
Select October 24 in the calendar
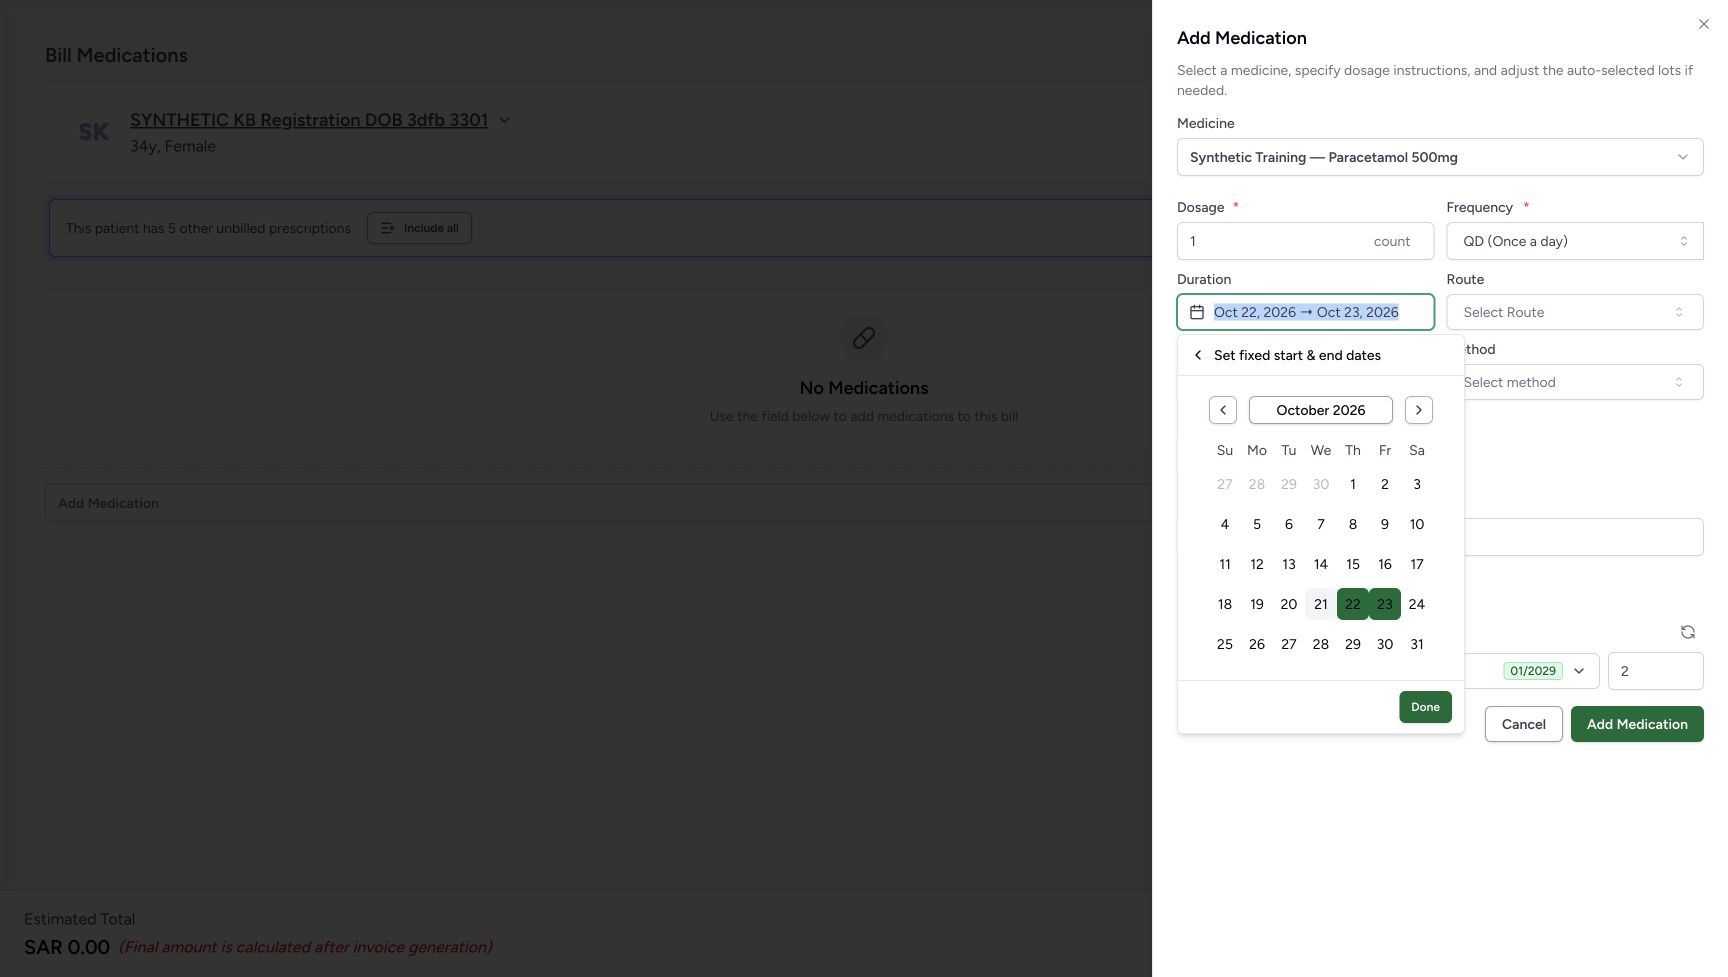[x=1417, y=604]
